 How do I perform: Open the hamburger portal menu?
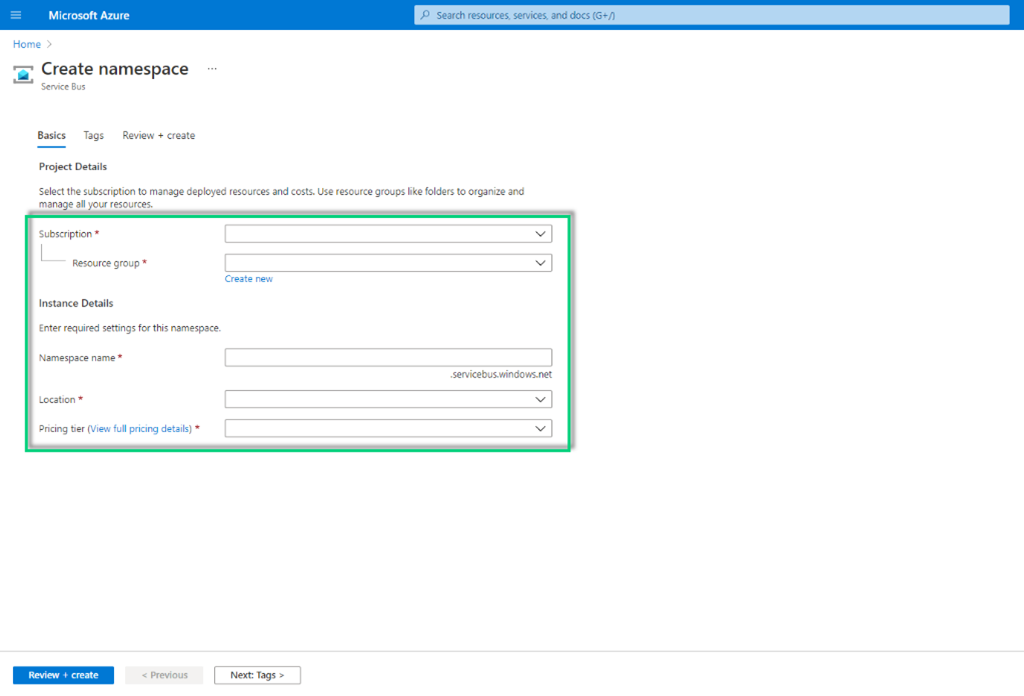16,15
